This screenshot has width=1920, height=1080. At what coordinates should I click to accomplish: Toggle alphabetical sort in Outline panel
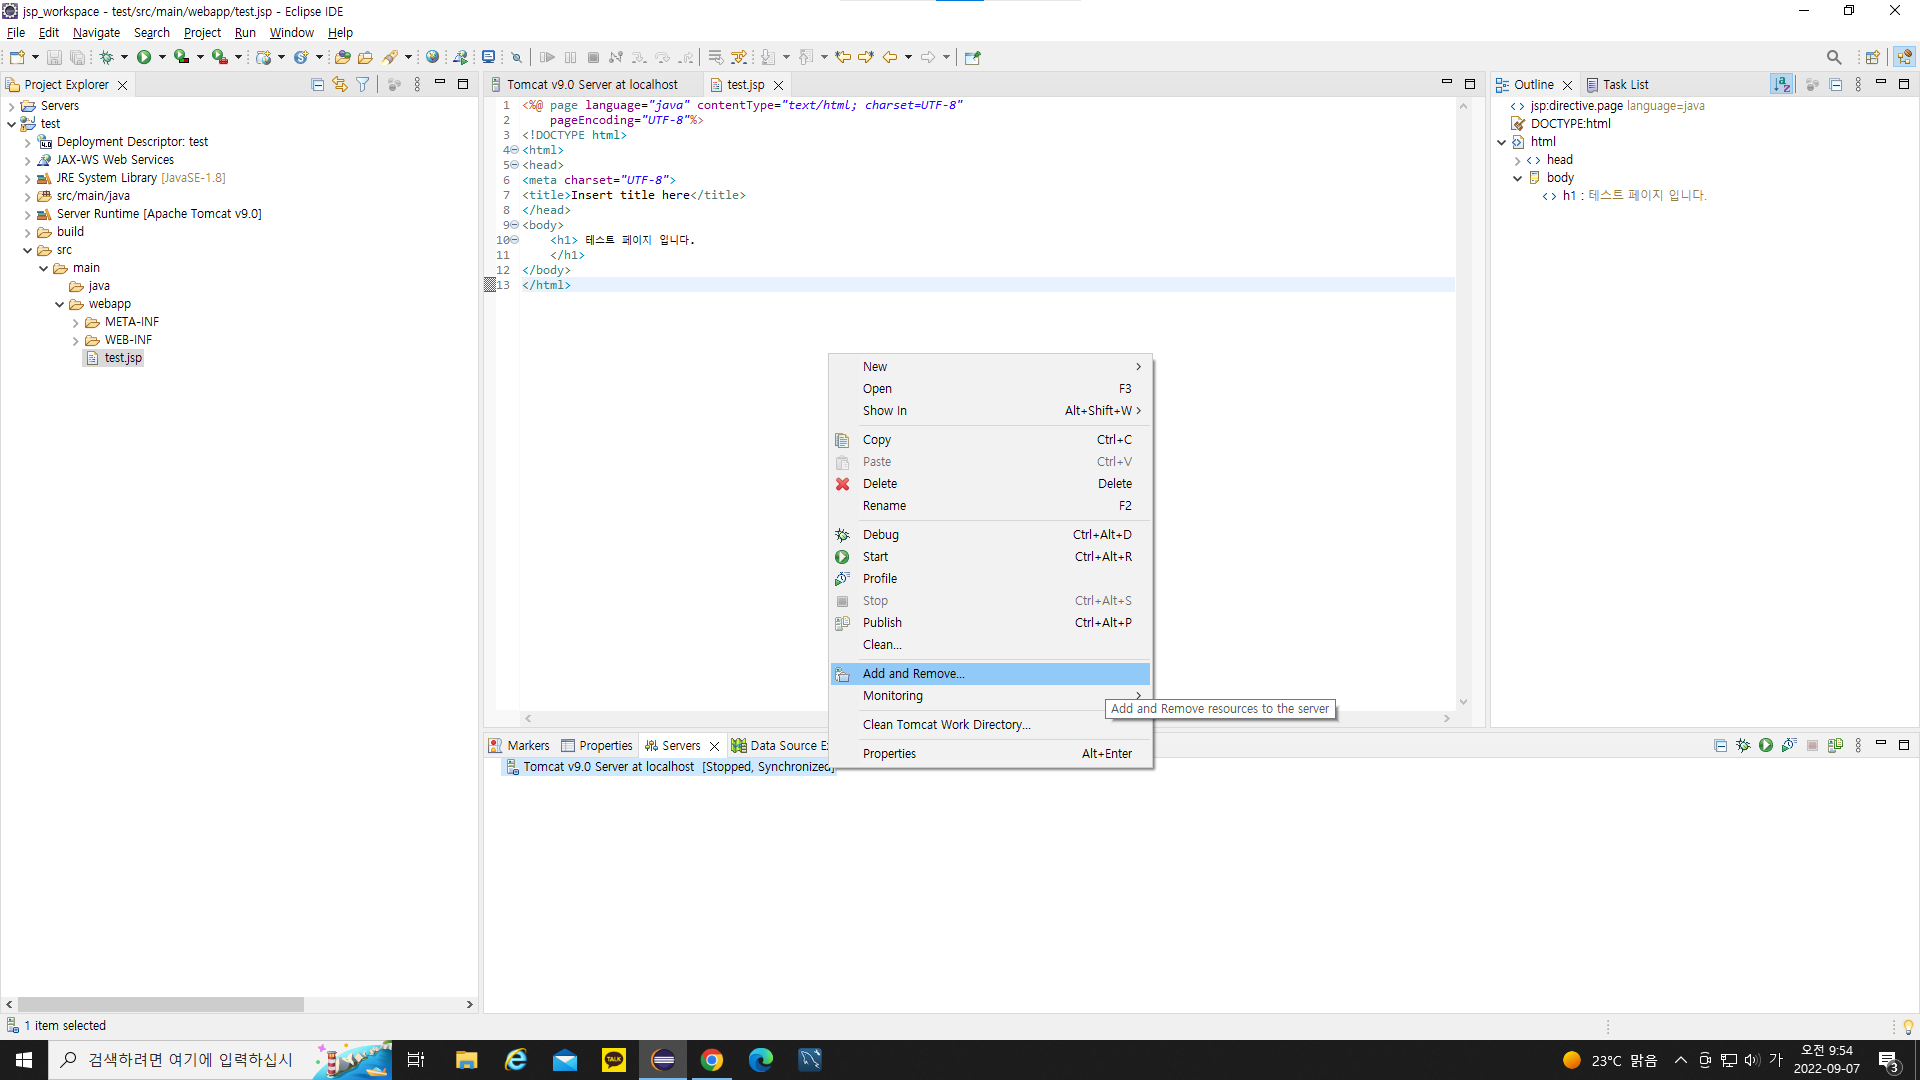[1781, 85]
